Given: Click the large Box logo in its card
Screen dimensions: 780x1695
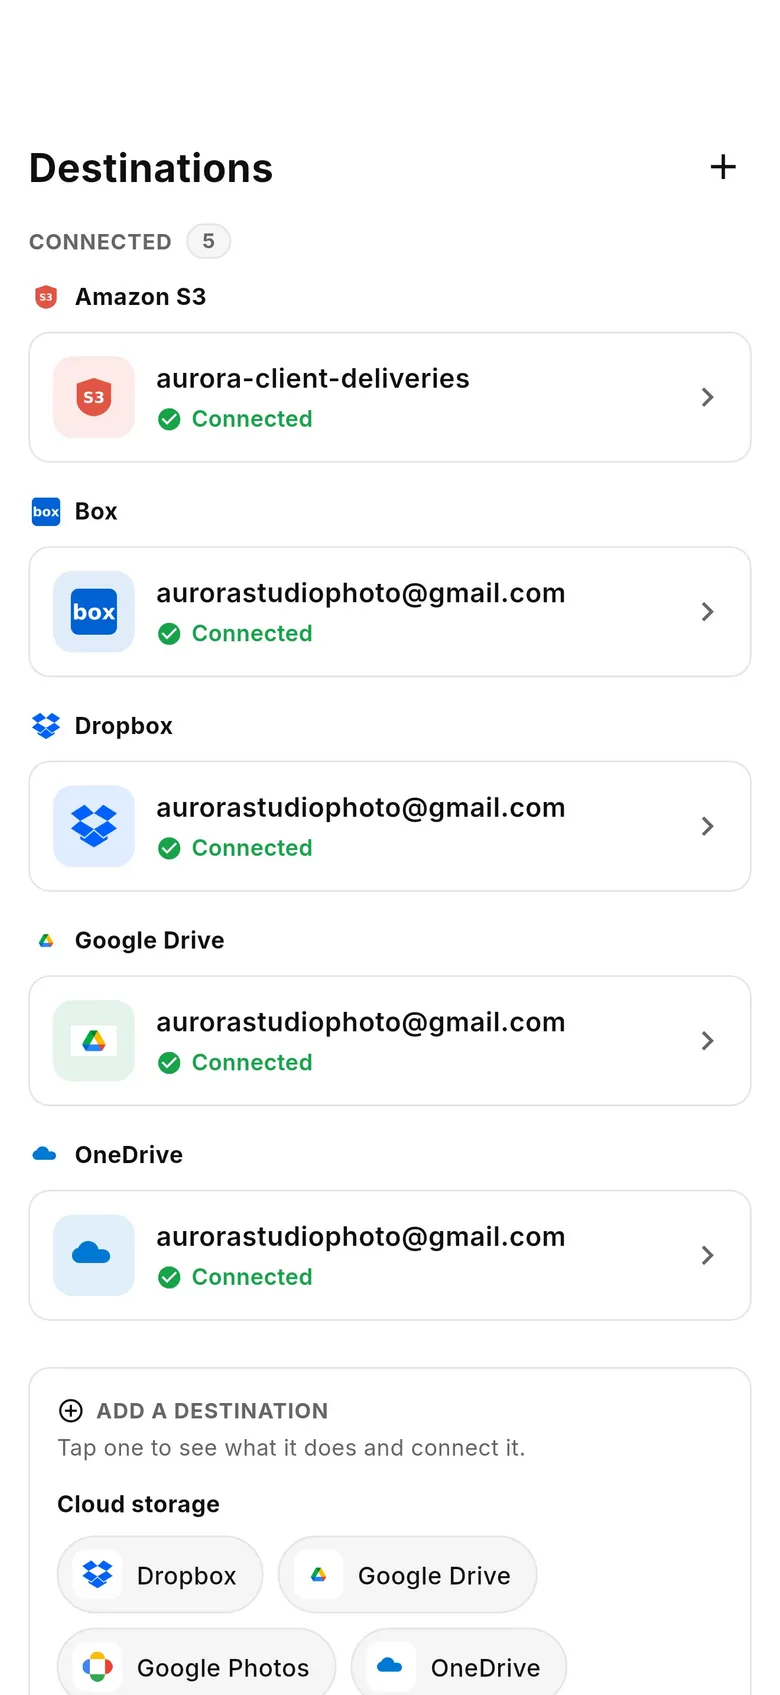Looking at the screenshot, I should pos(94,612).
